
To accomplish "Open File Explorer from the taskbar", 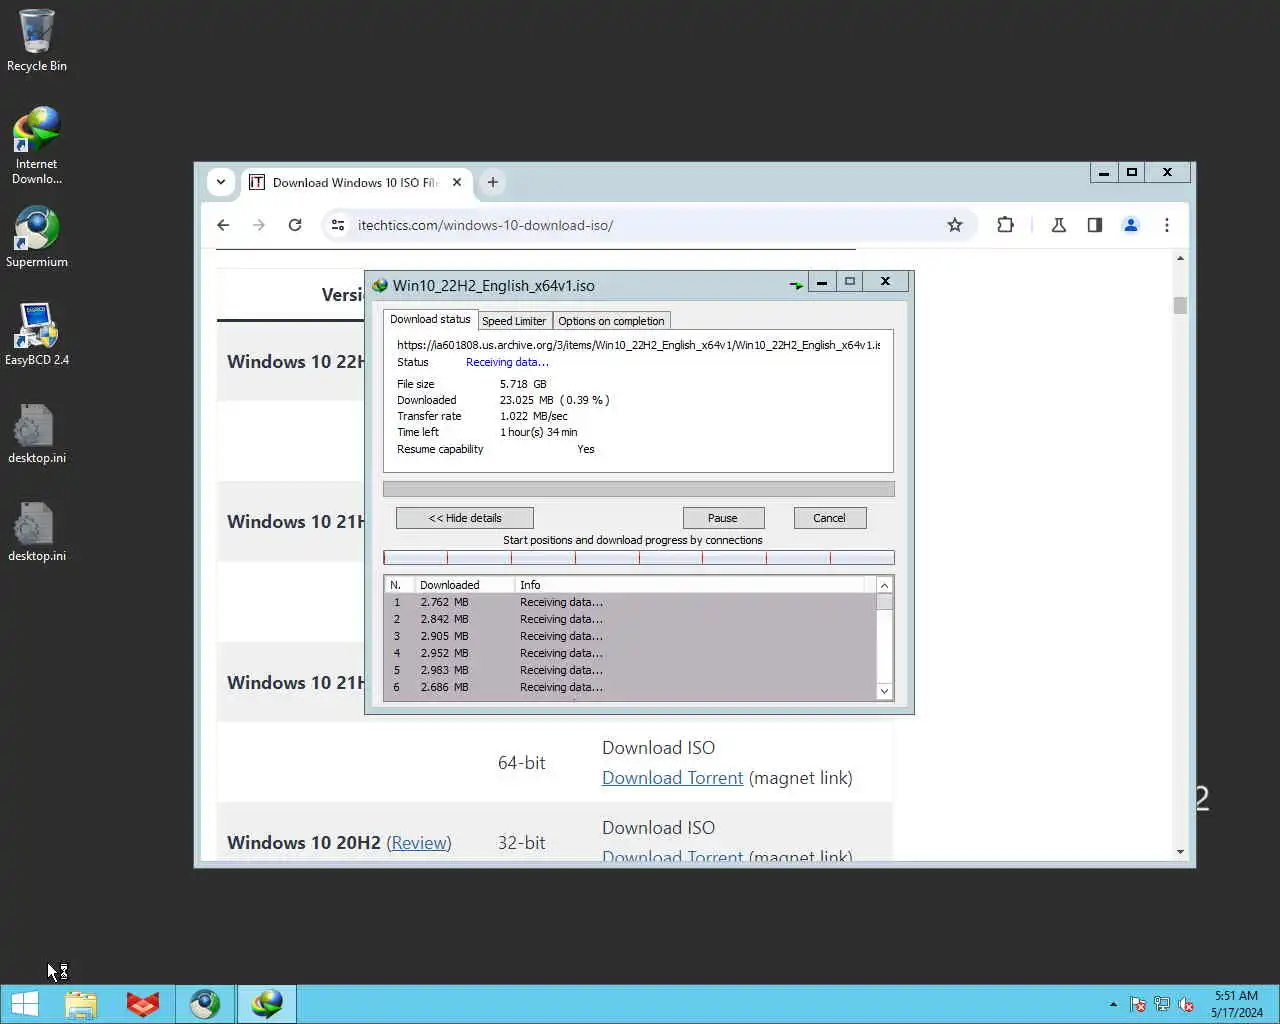I will pos(81,1004).
